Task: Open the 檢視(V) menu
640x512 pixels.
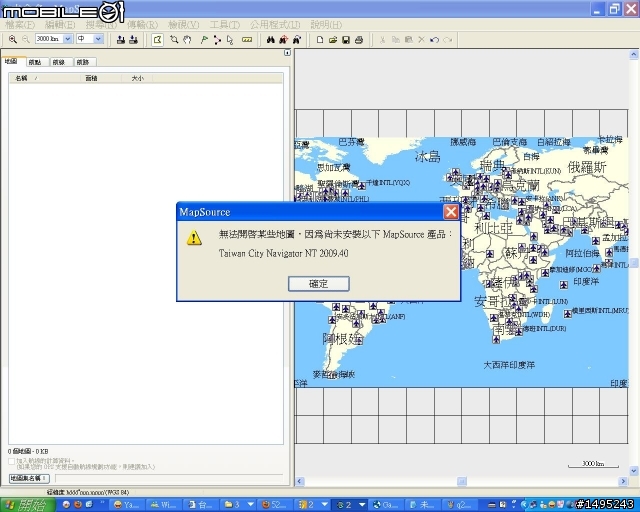Action: (x=184, y=25)
